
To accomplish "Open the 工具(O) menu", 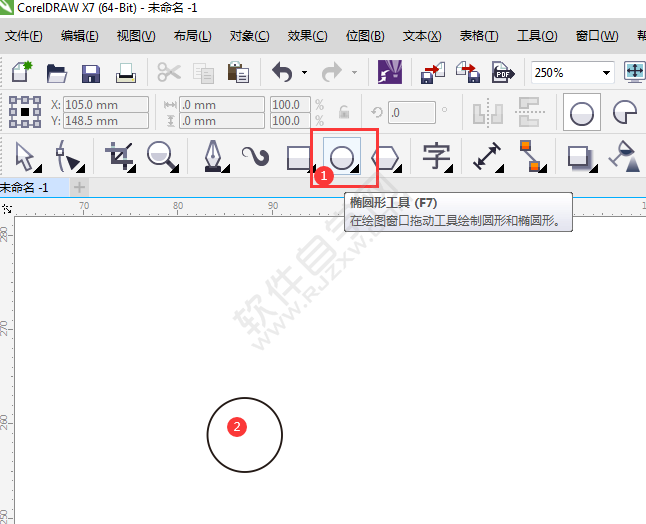I will click(x=537, y=36).
